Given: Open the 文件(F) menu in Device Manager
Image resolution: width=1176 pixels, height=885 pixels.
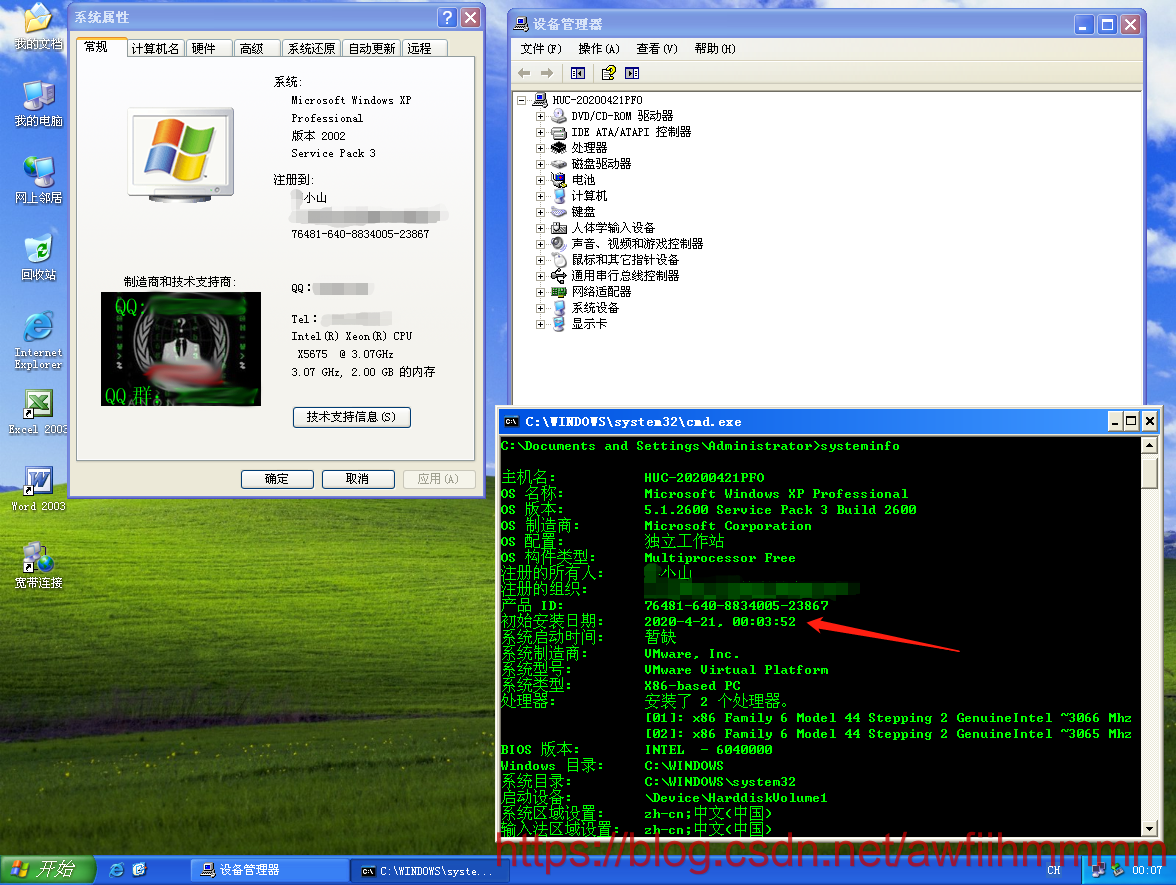Looking at the screenshot, I should (541, 49).
